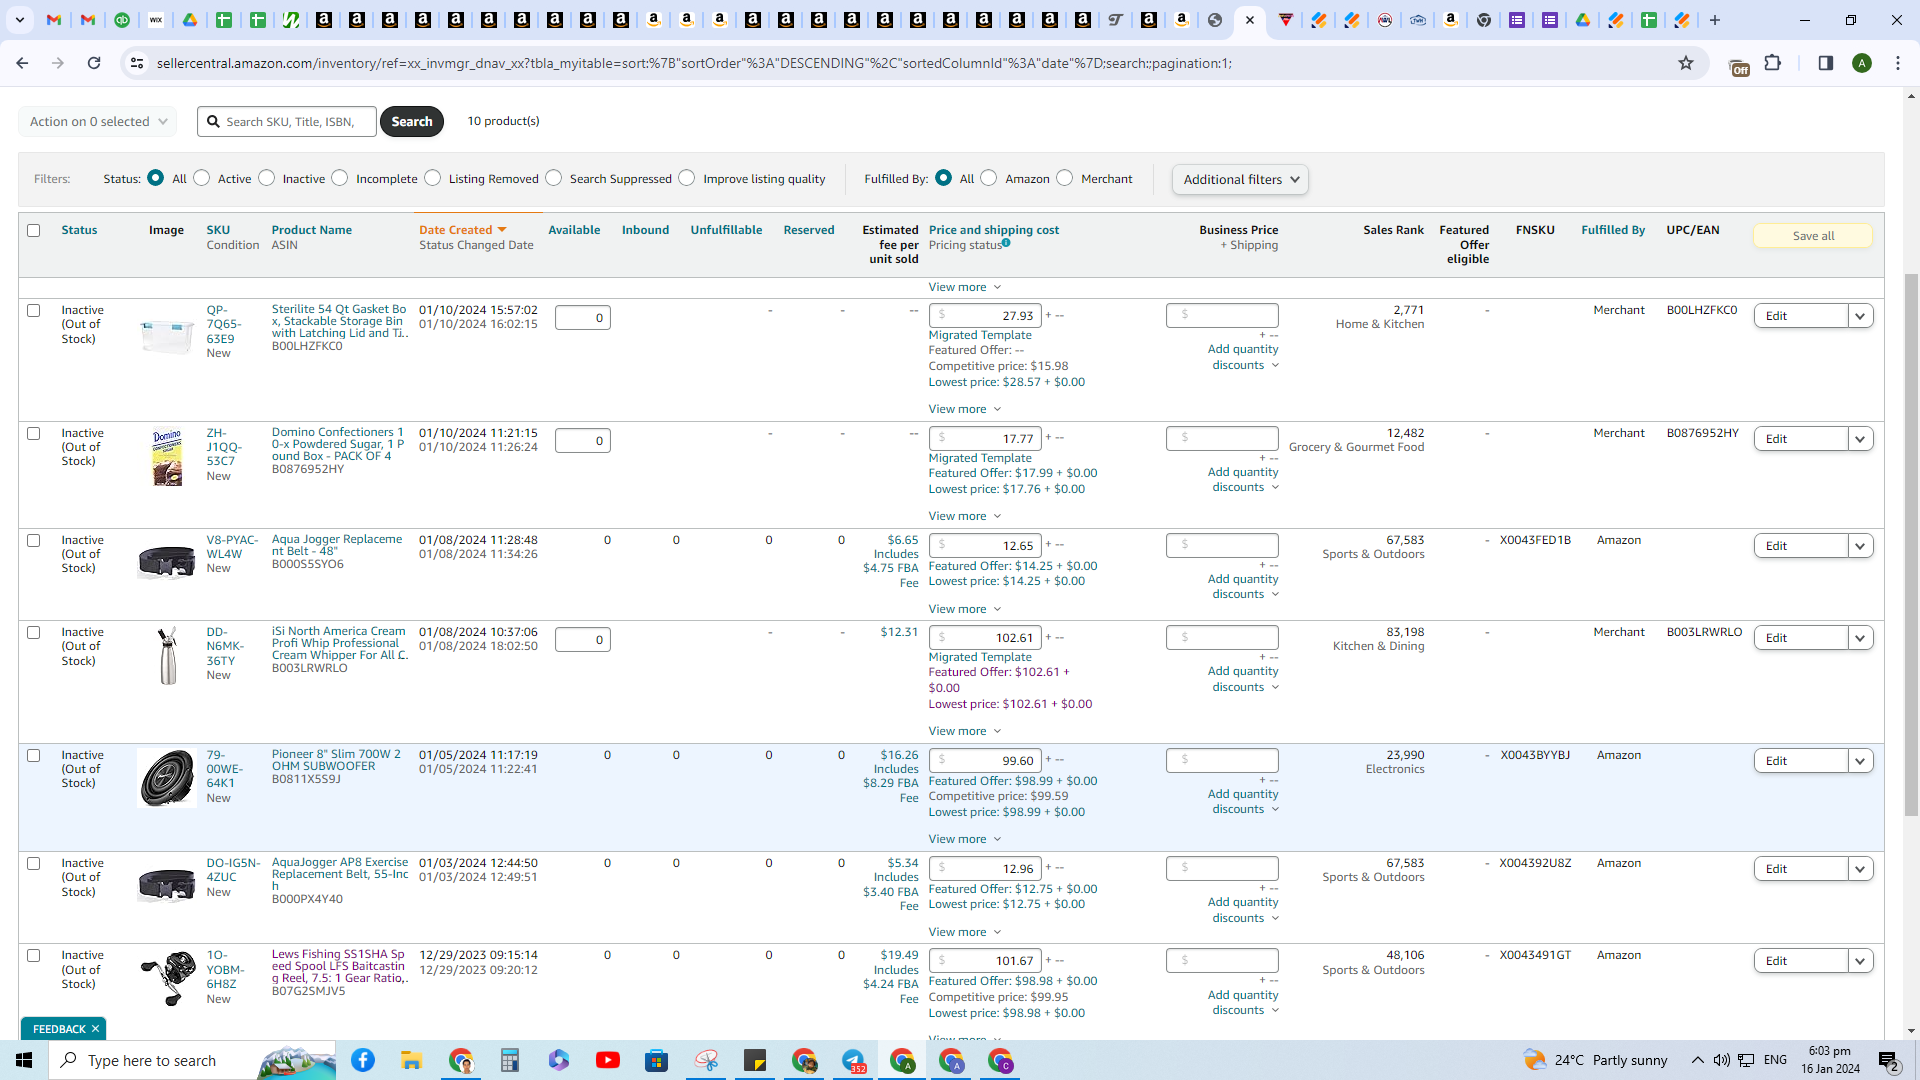Image resolution: width=1920 pixels, height=1080 pixels.
Task: Open YouTube from the taskbar
Action: [608, 1060]
